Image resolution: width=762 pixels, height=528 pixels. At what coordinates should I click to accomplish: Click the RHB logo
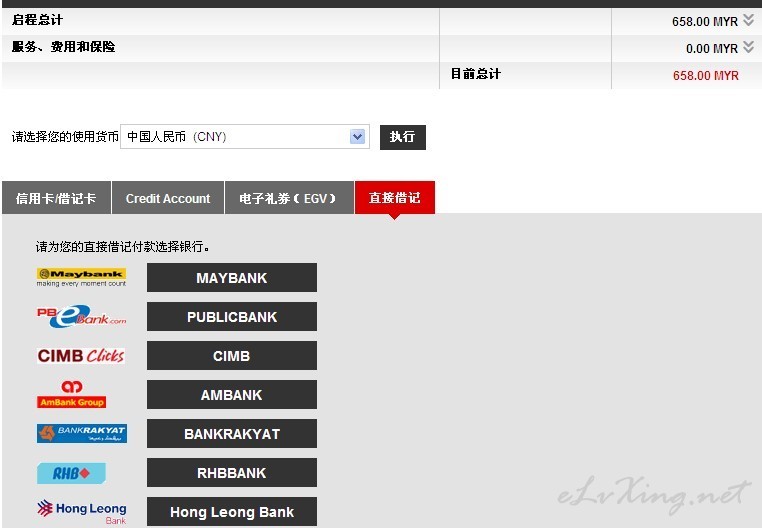[71, 473]
